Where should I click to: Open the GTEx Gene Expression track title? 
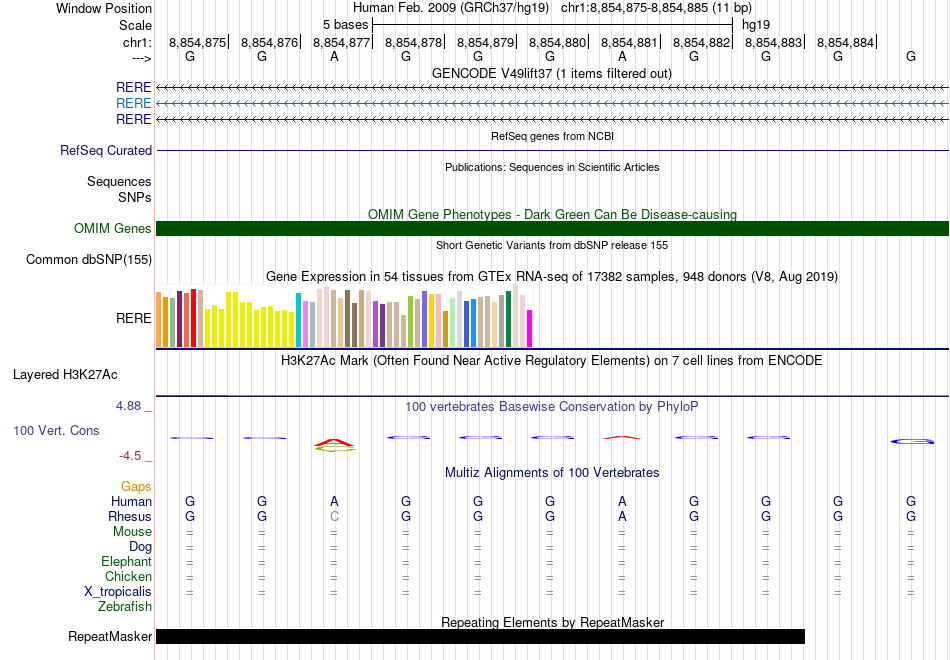[552, 277]
